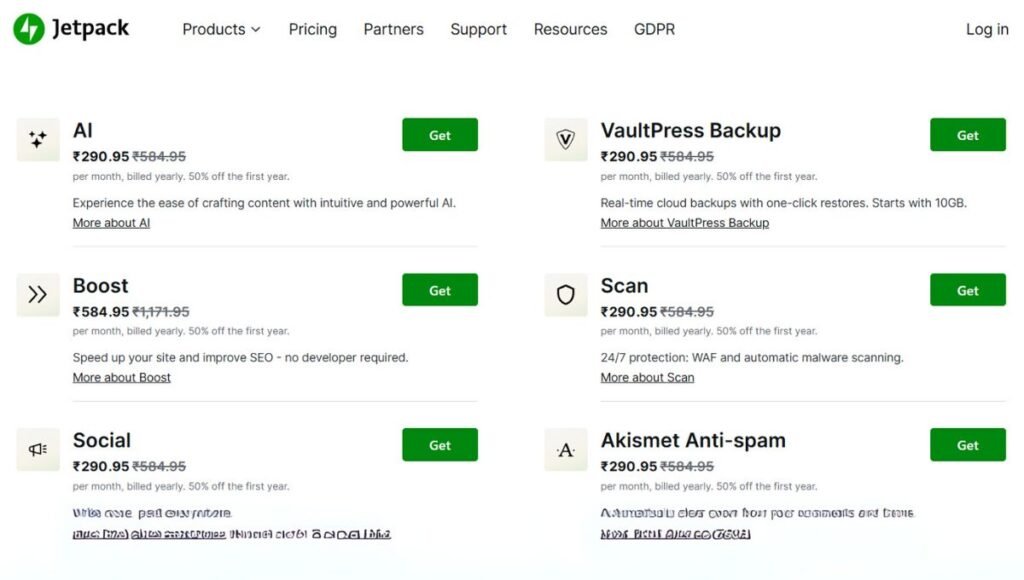
Task: Get the AI product
Action: tap(440, 135)
